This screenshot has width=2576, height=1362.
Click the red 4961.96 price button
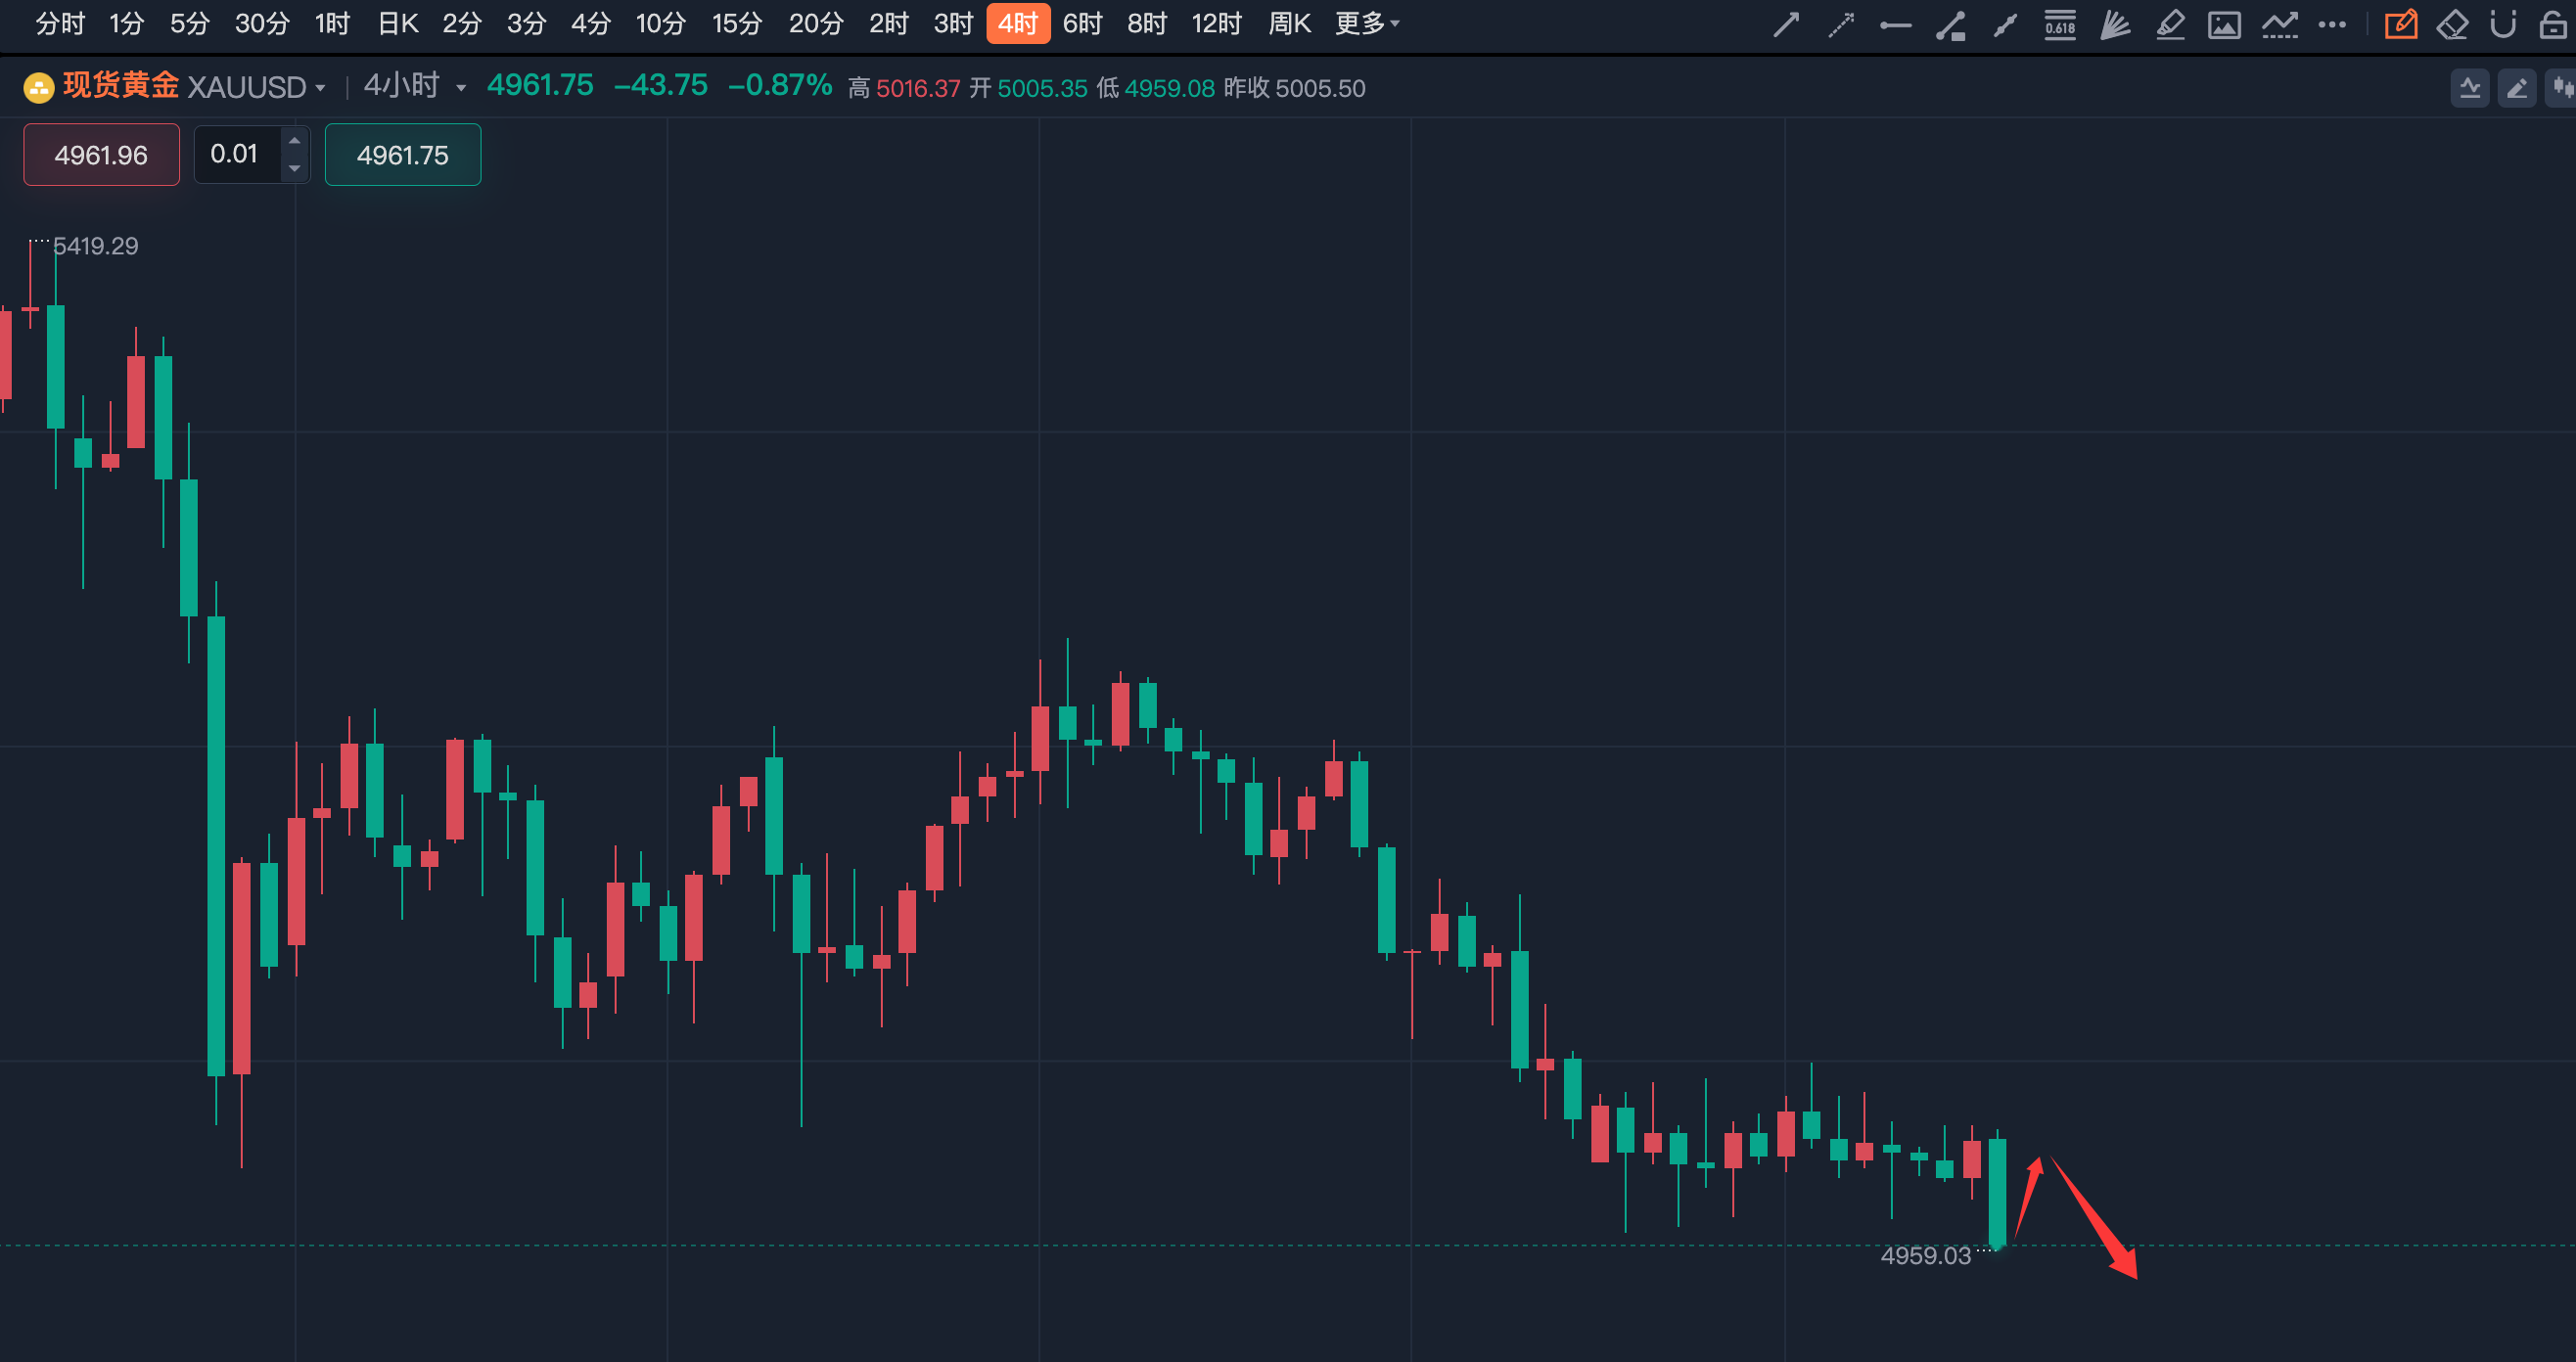(x=101, y=155)
